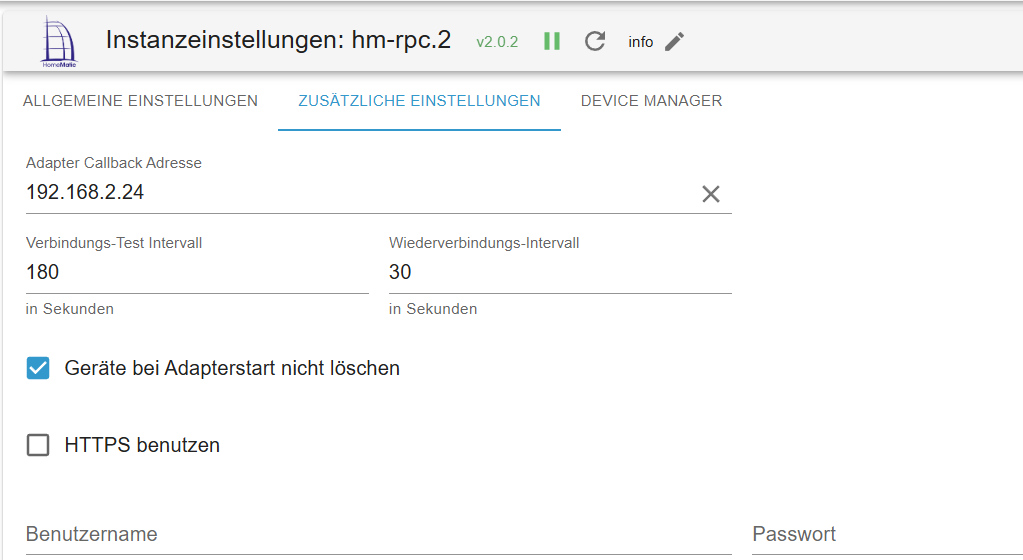Screen dimensions: 1023x560
Task: Uncheck Geräte bei Adapterstart nicht löschen
Action: 38,368
